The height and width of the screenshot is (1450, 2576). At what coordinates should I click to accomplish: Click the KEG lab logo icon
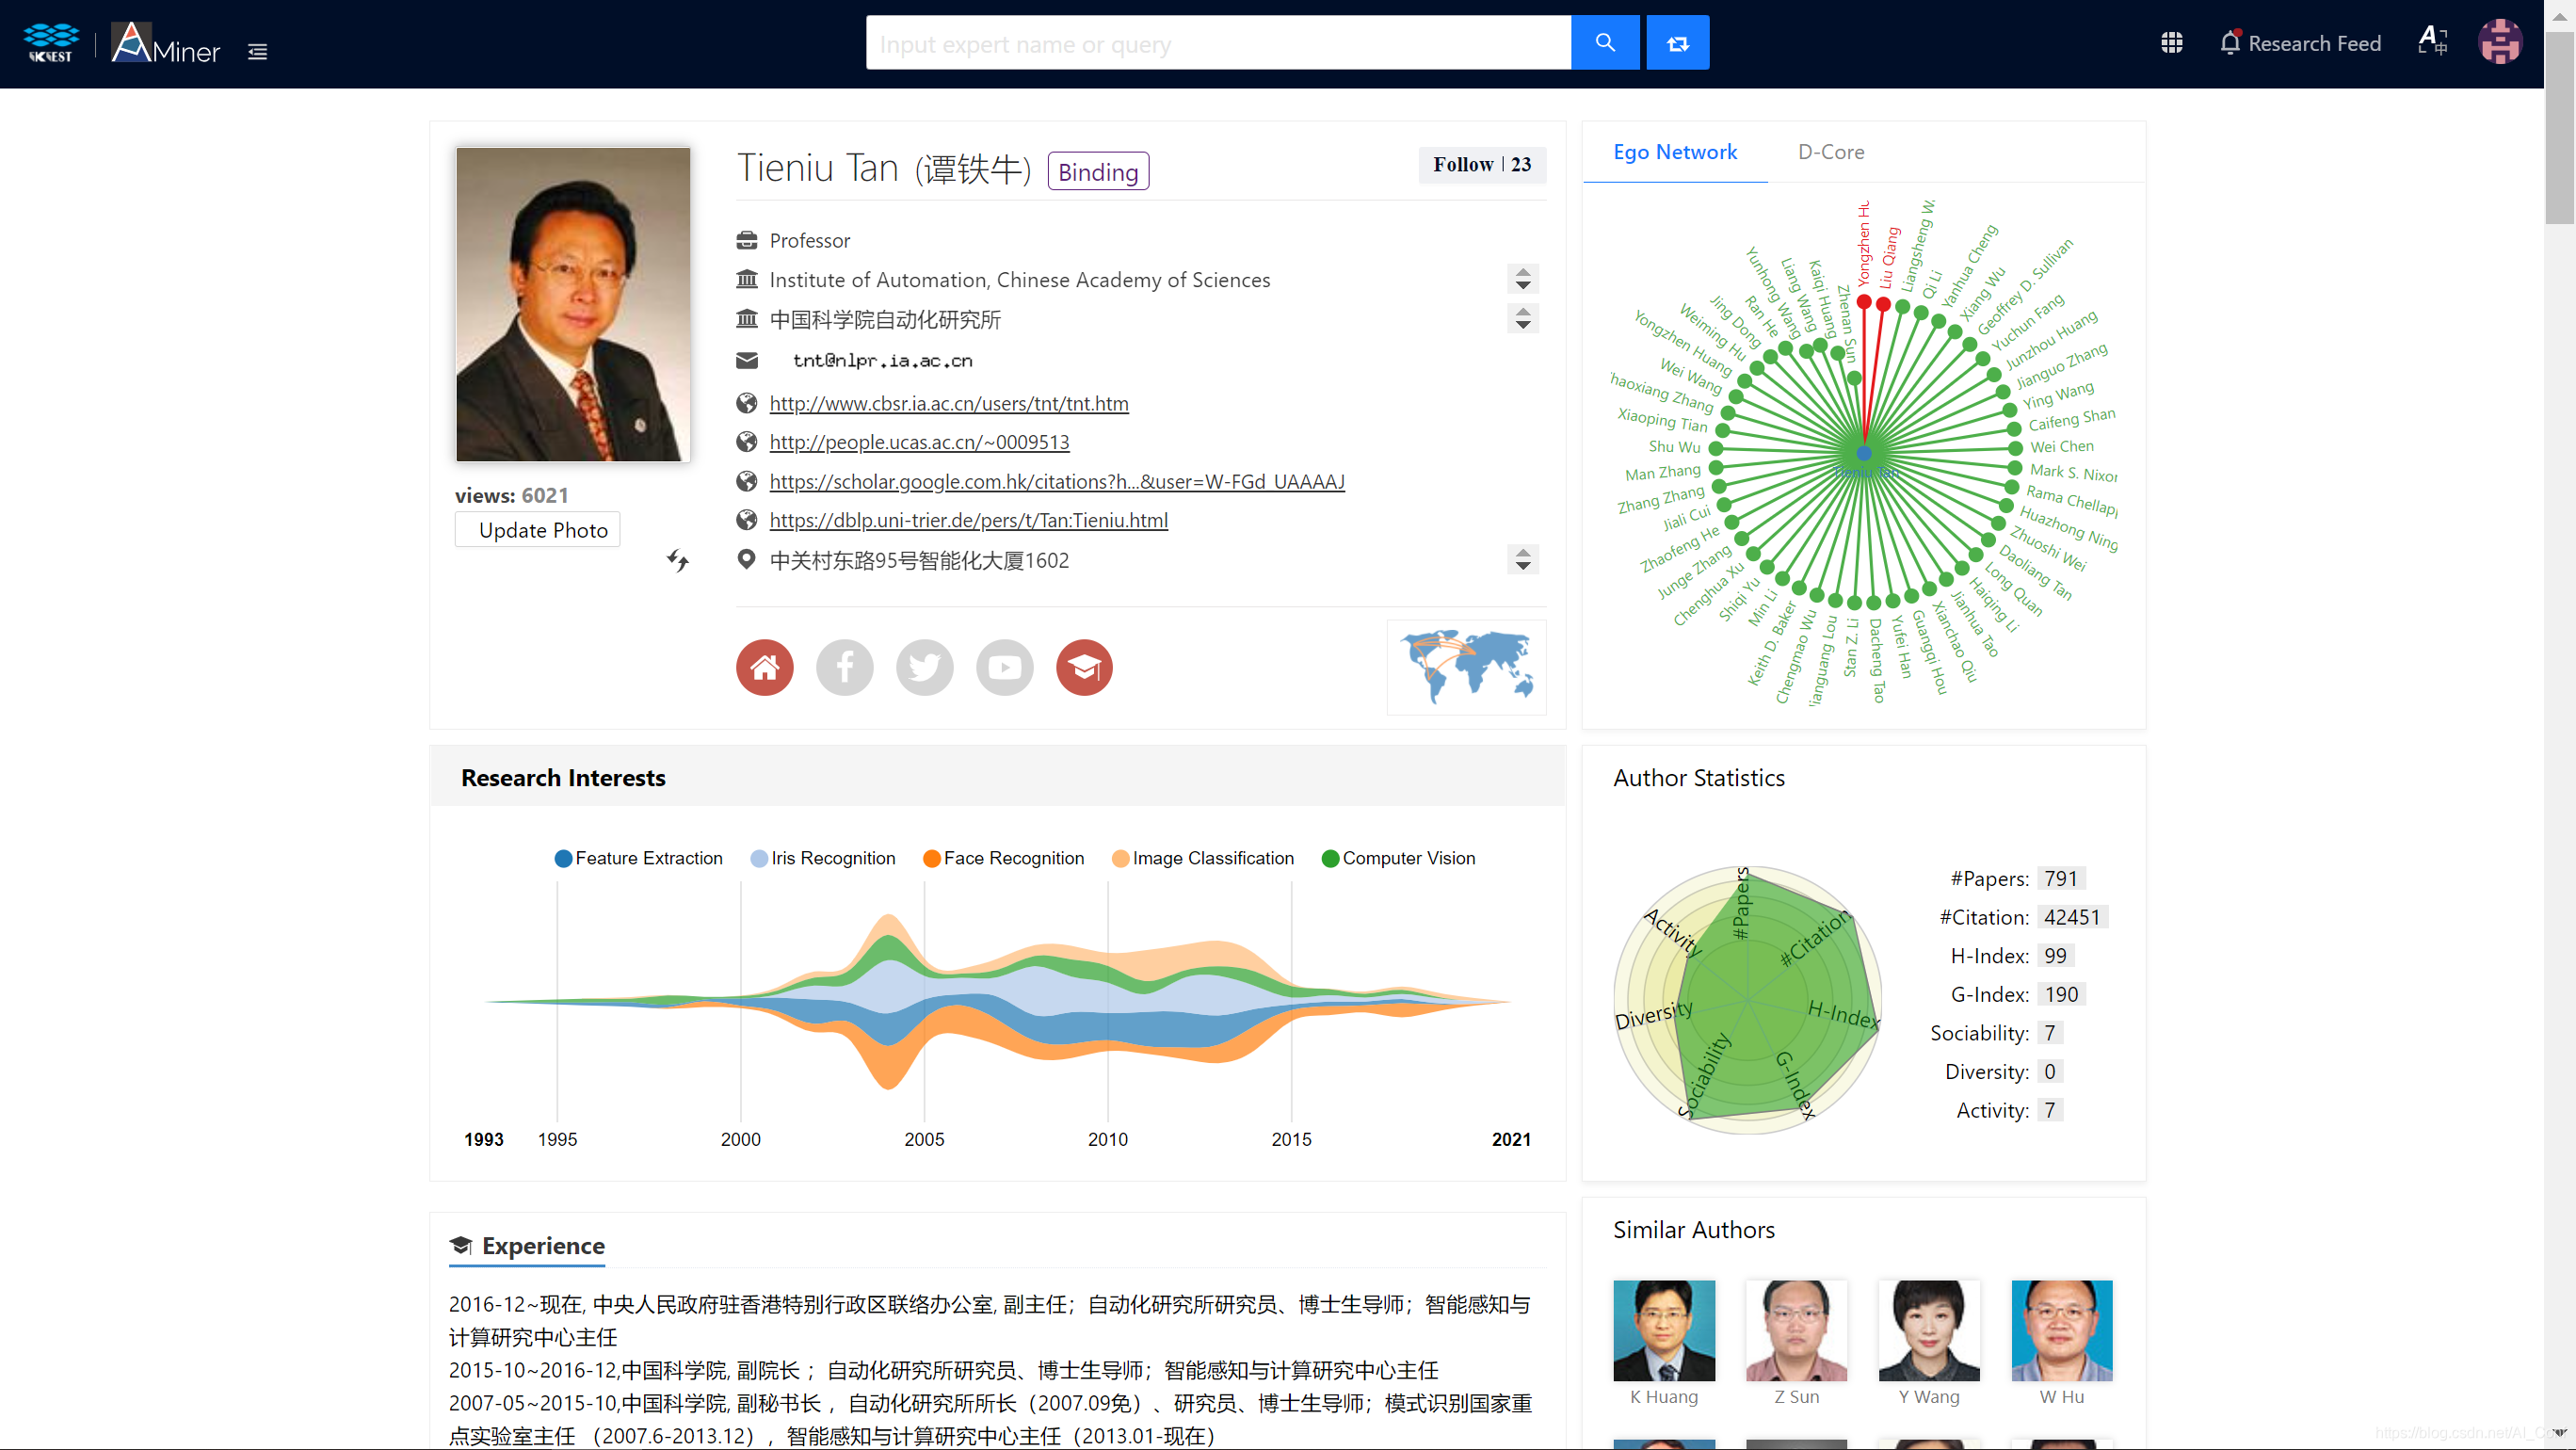(51, 43)
